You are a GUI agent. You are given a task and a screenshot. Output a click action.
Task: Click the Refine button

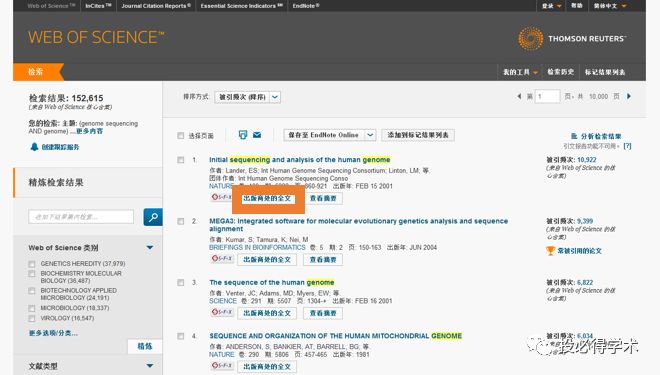tap(145, 346)
